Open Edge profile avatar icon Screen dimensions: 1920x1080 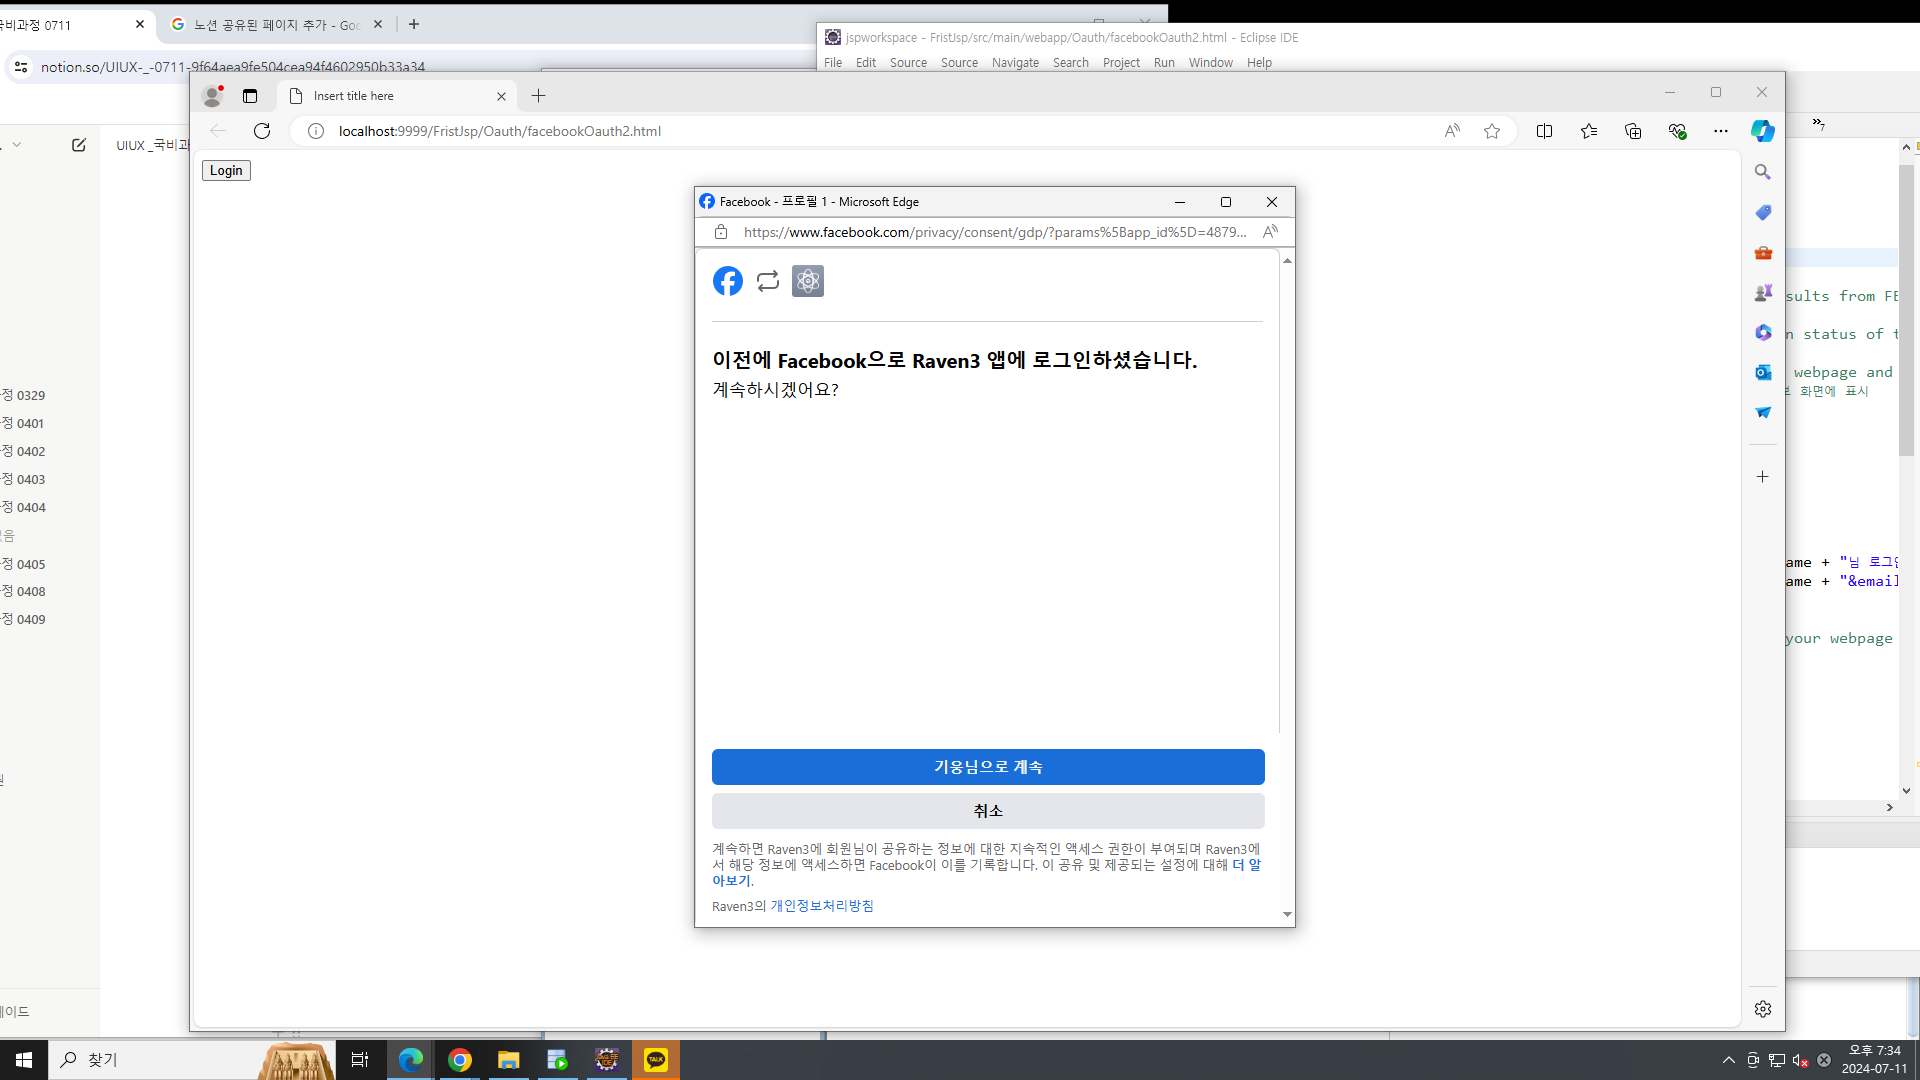212,96
